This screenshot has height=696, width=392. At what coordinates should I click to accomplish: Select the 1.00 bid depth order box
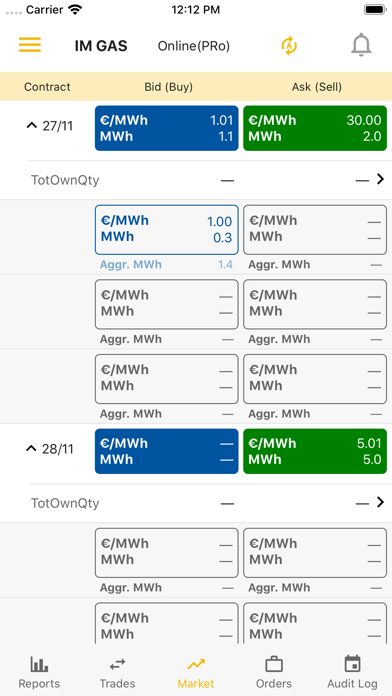(x=166, y=229)
